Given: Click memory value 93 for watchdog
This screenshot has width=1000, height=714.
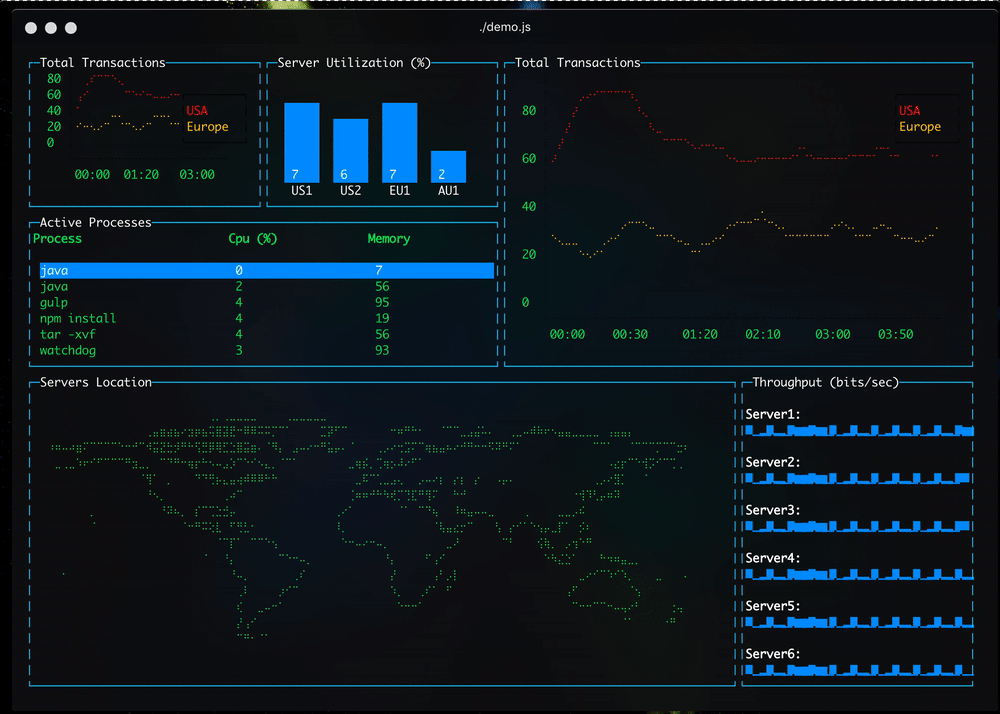Looking at the screenshot, I should click(x=382, y=350).
